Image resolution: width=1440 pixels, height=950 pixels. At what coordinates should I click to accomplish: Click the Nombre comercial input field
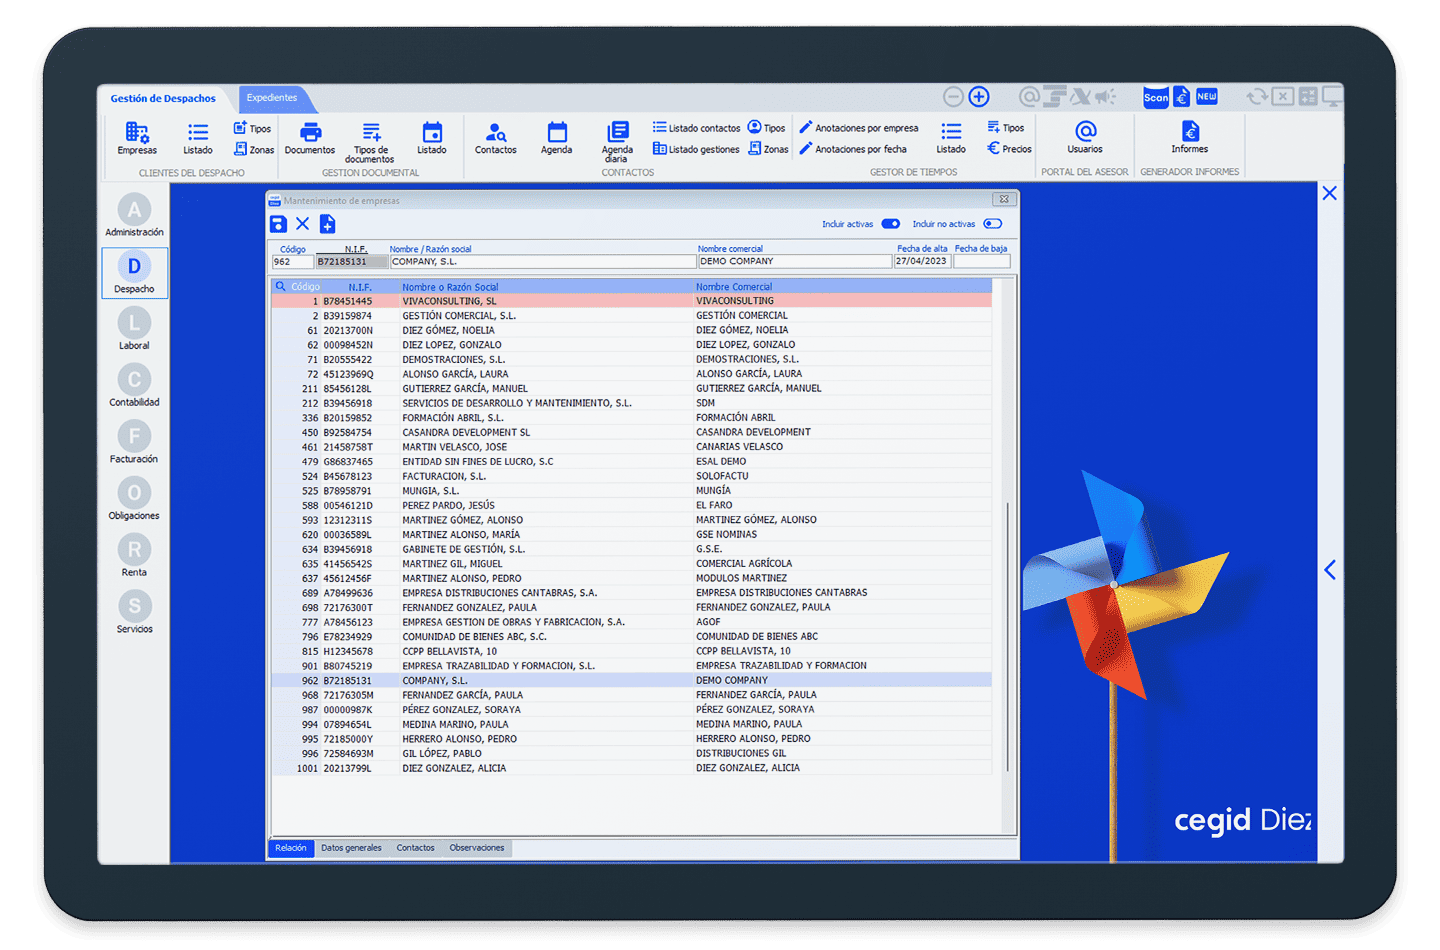click(x=794, y=261)
